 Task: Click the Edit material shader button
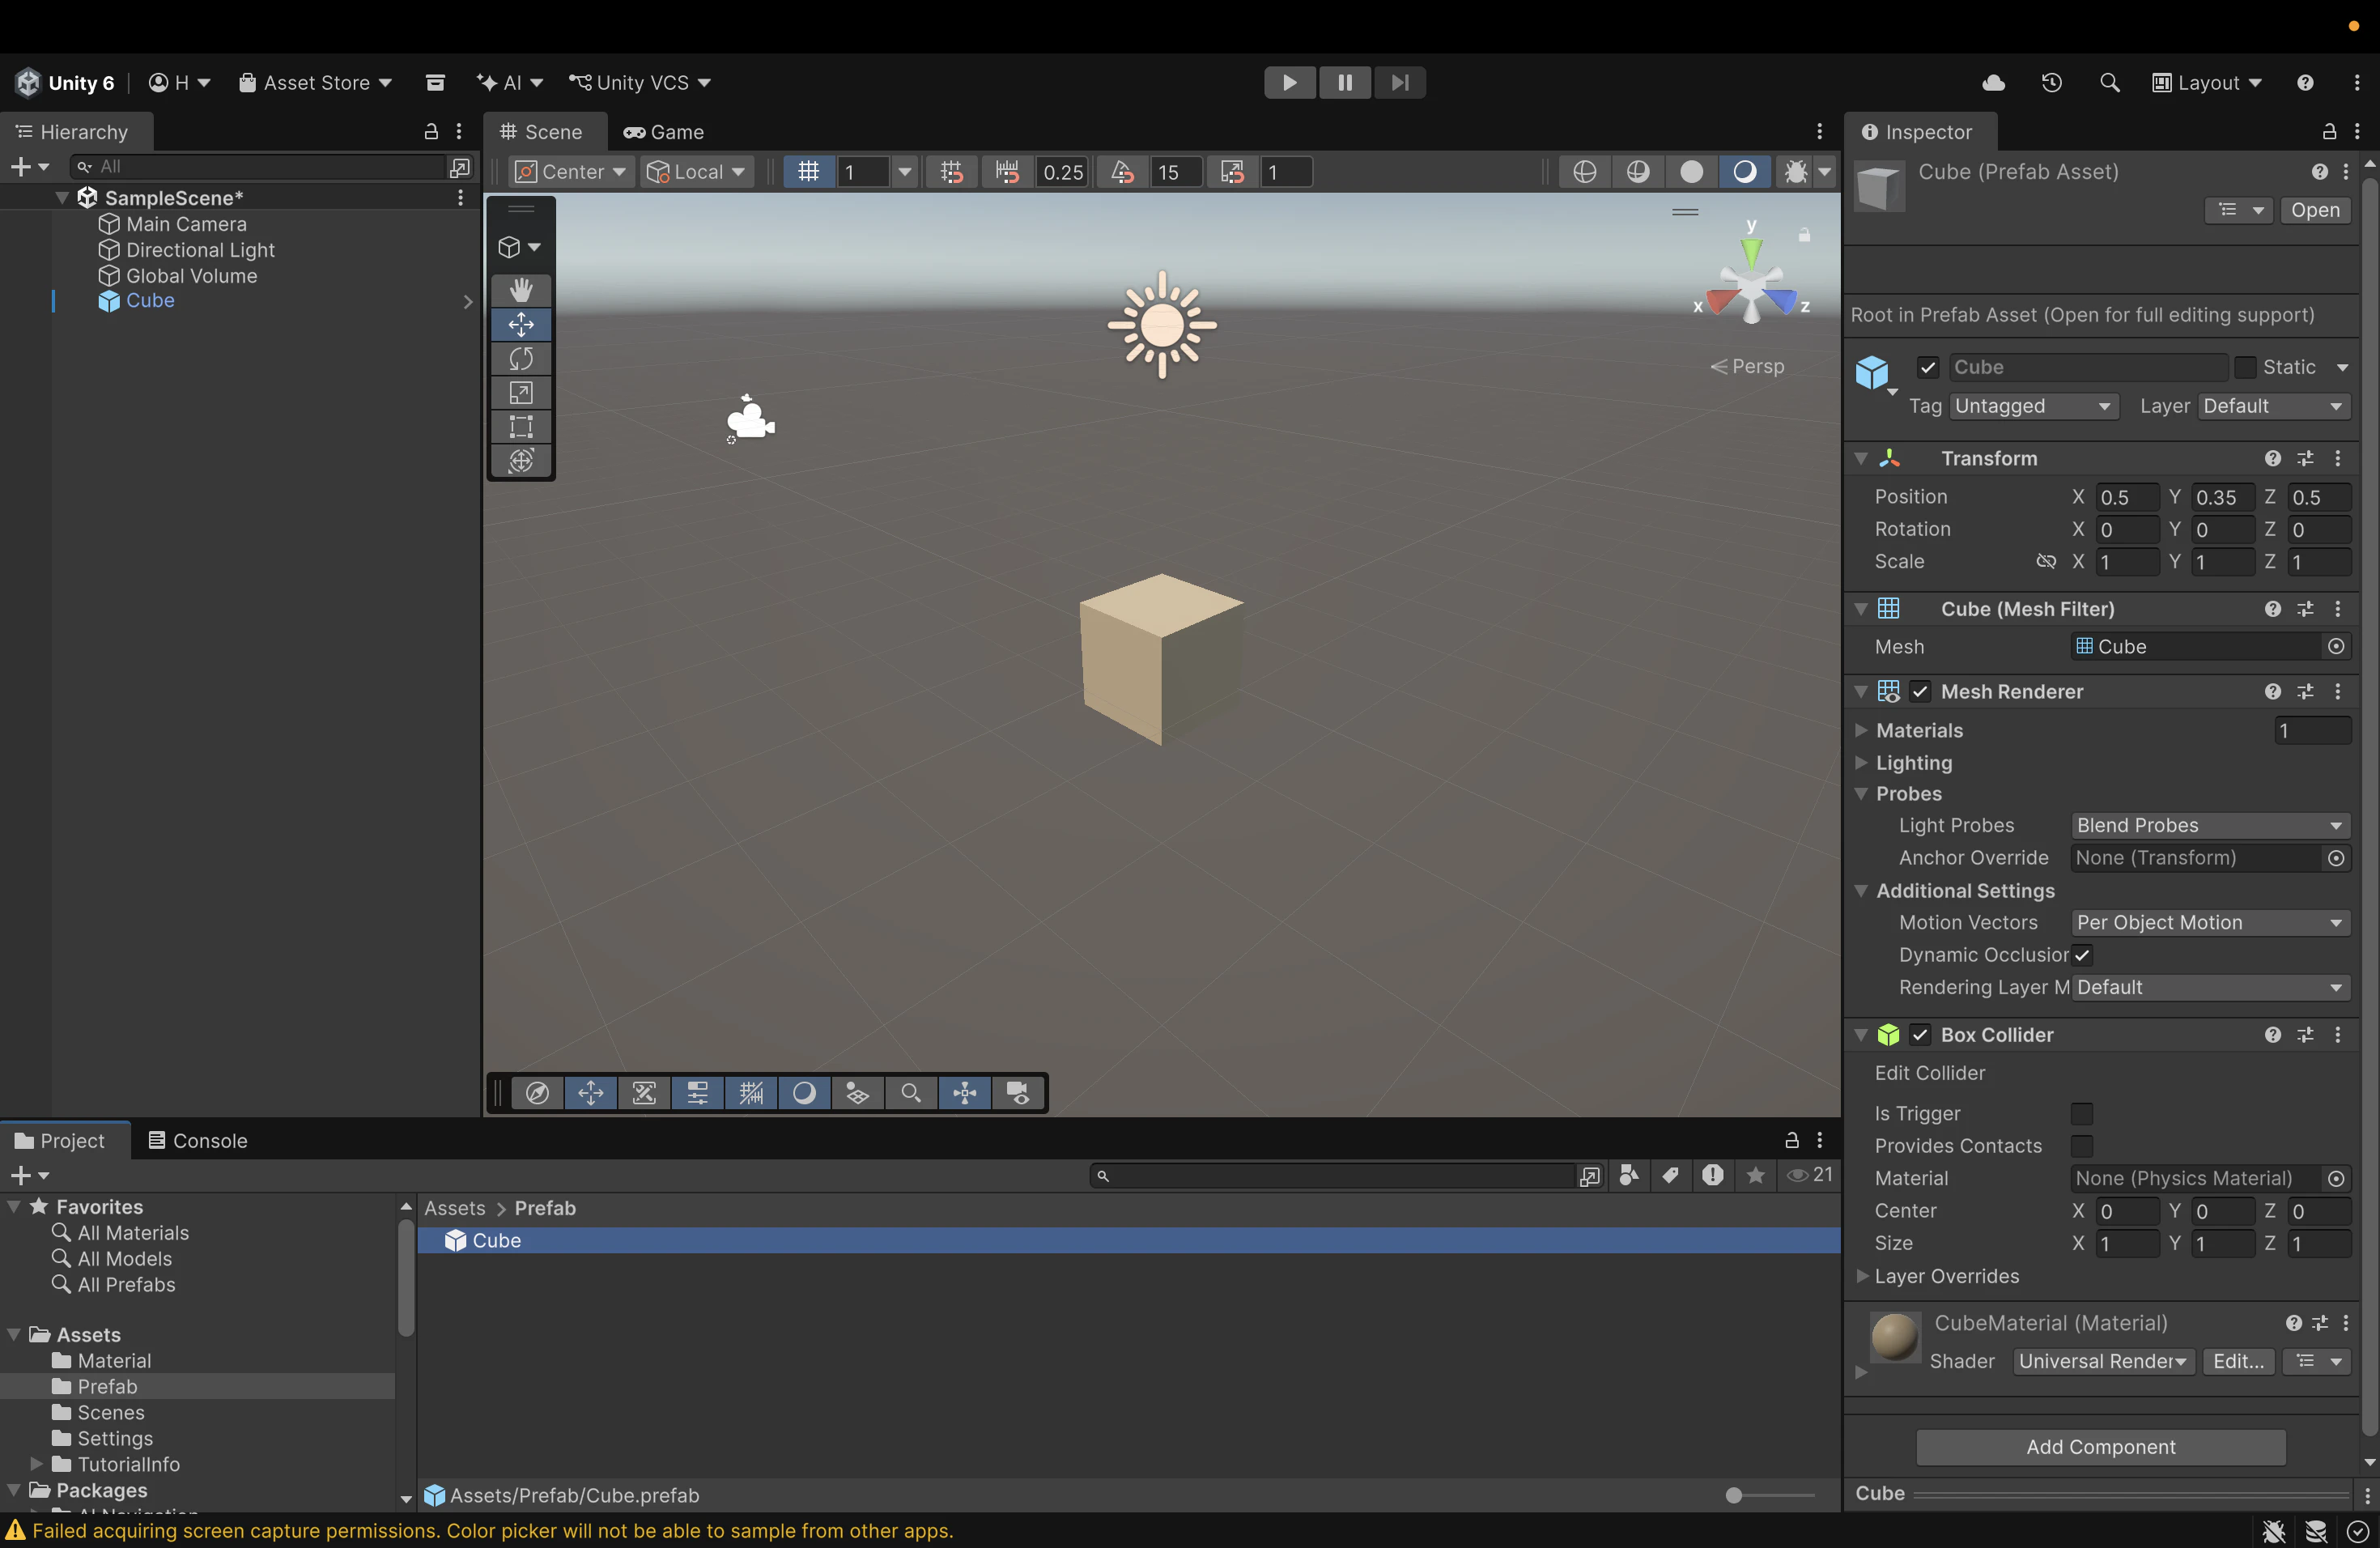(2238, 1362)
